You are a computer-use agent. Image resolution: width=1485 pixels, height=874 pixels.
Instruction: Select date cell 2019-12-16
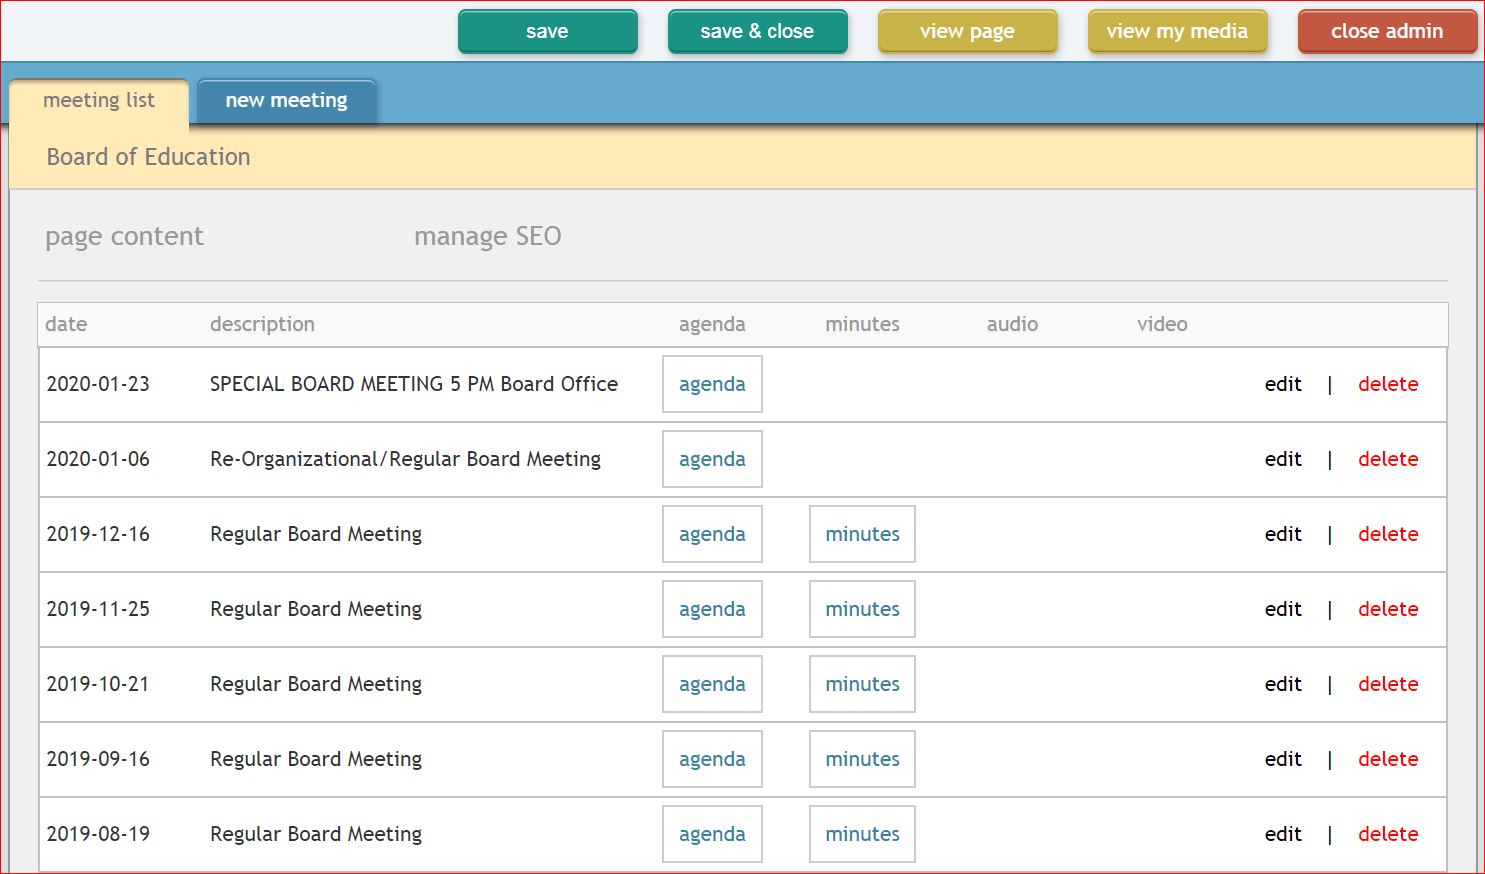coord(98,534)
